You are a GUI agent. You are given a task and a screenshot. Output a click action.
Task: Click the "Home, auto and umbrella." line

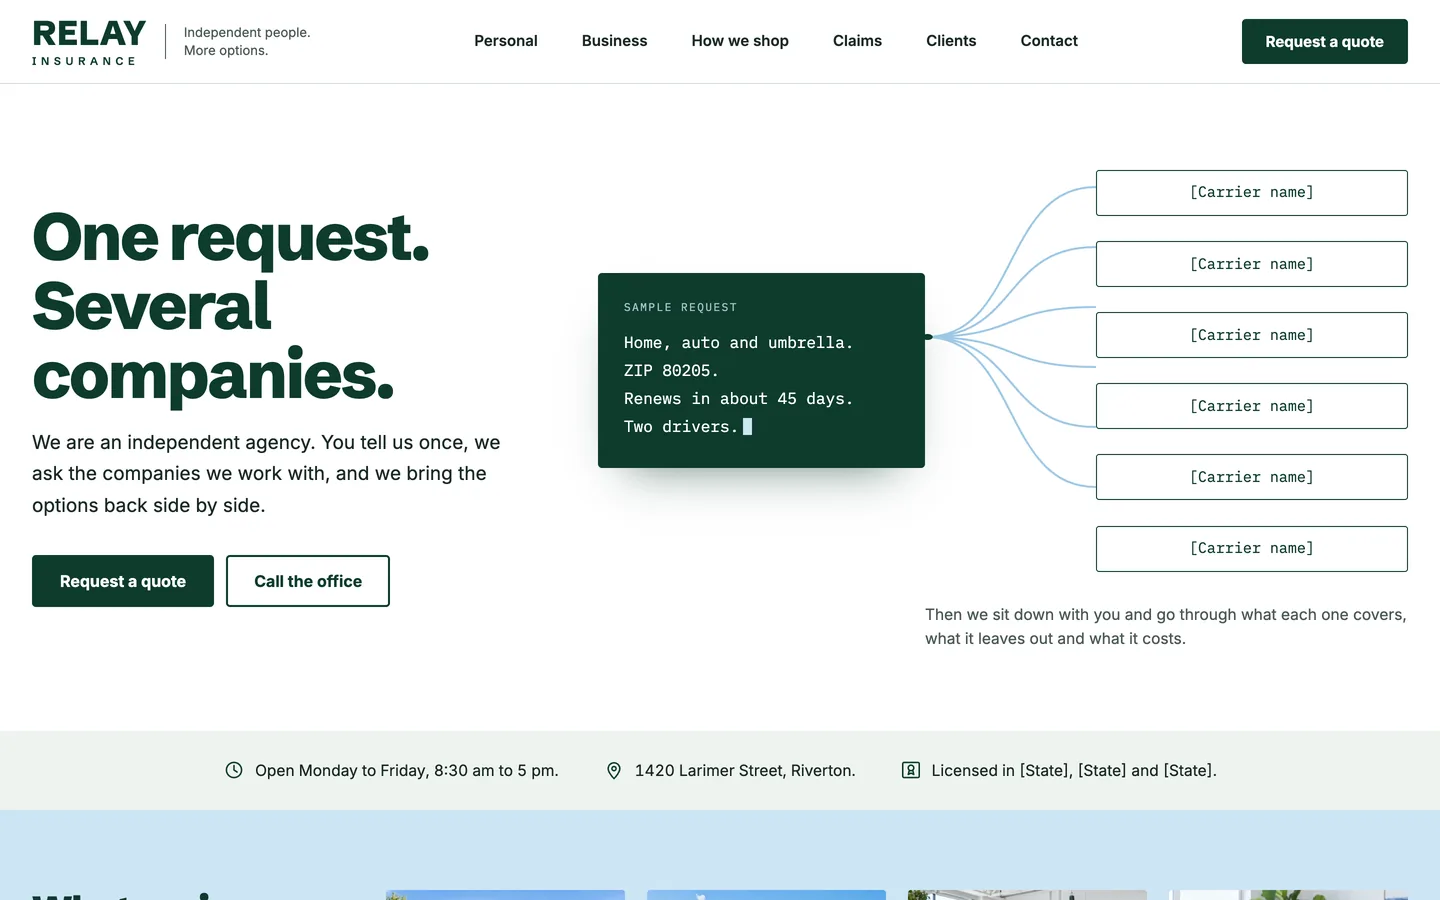(738, 342)
